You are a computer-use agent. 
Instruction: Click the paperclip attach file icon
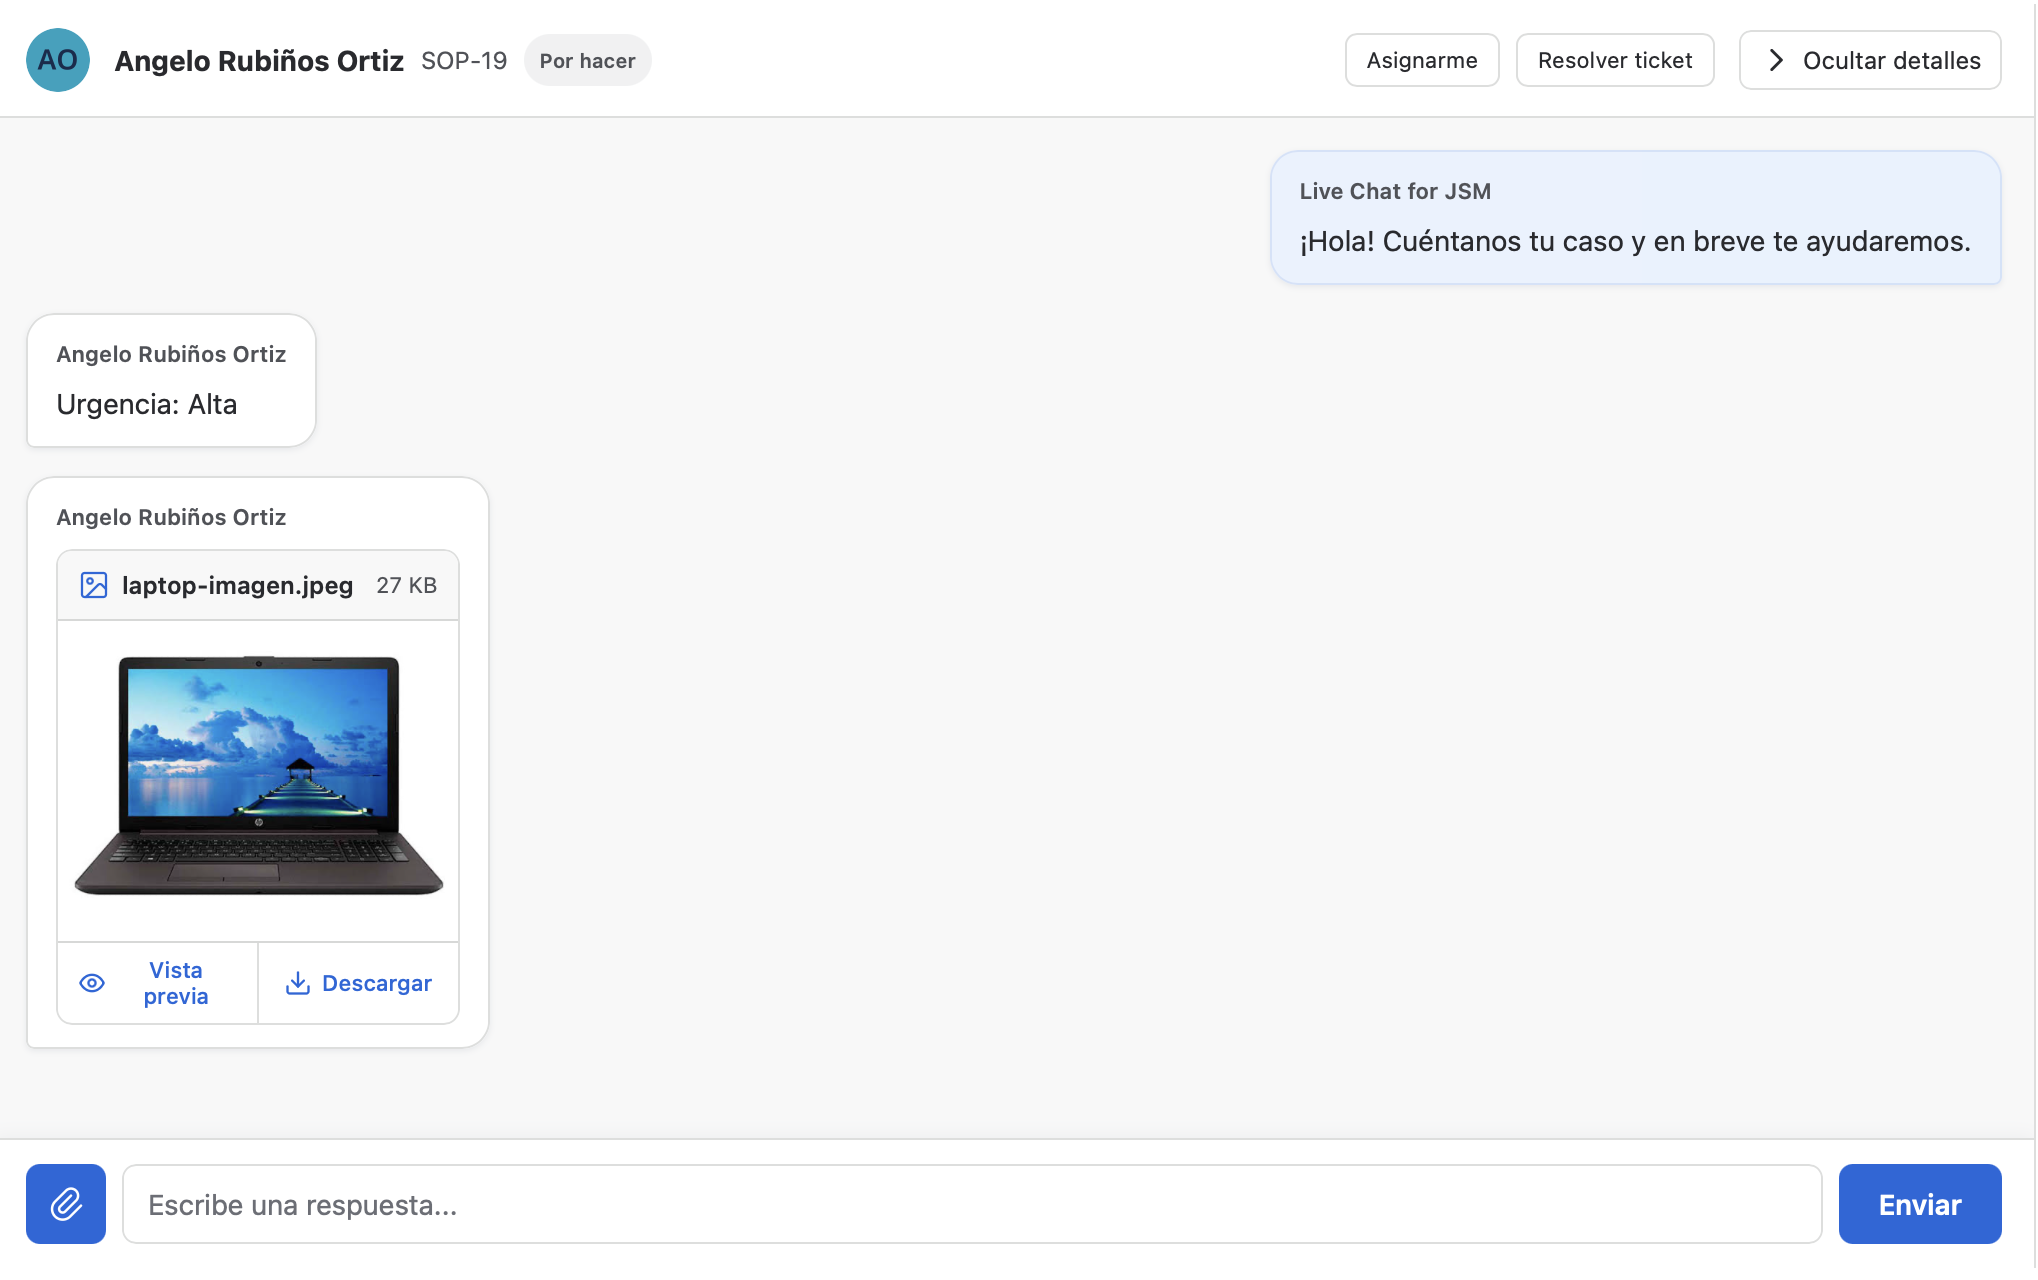[x=66, y=1204]
